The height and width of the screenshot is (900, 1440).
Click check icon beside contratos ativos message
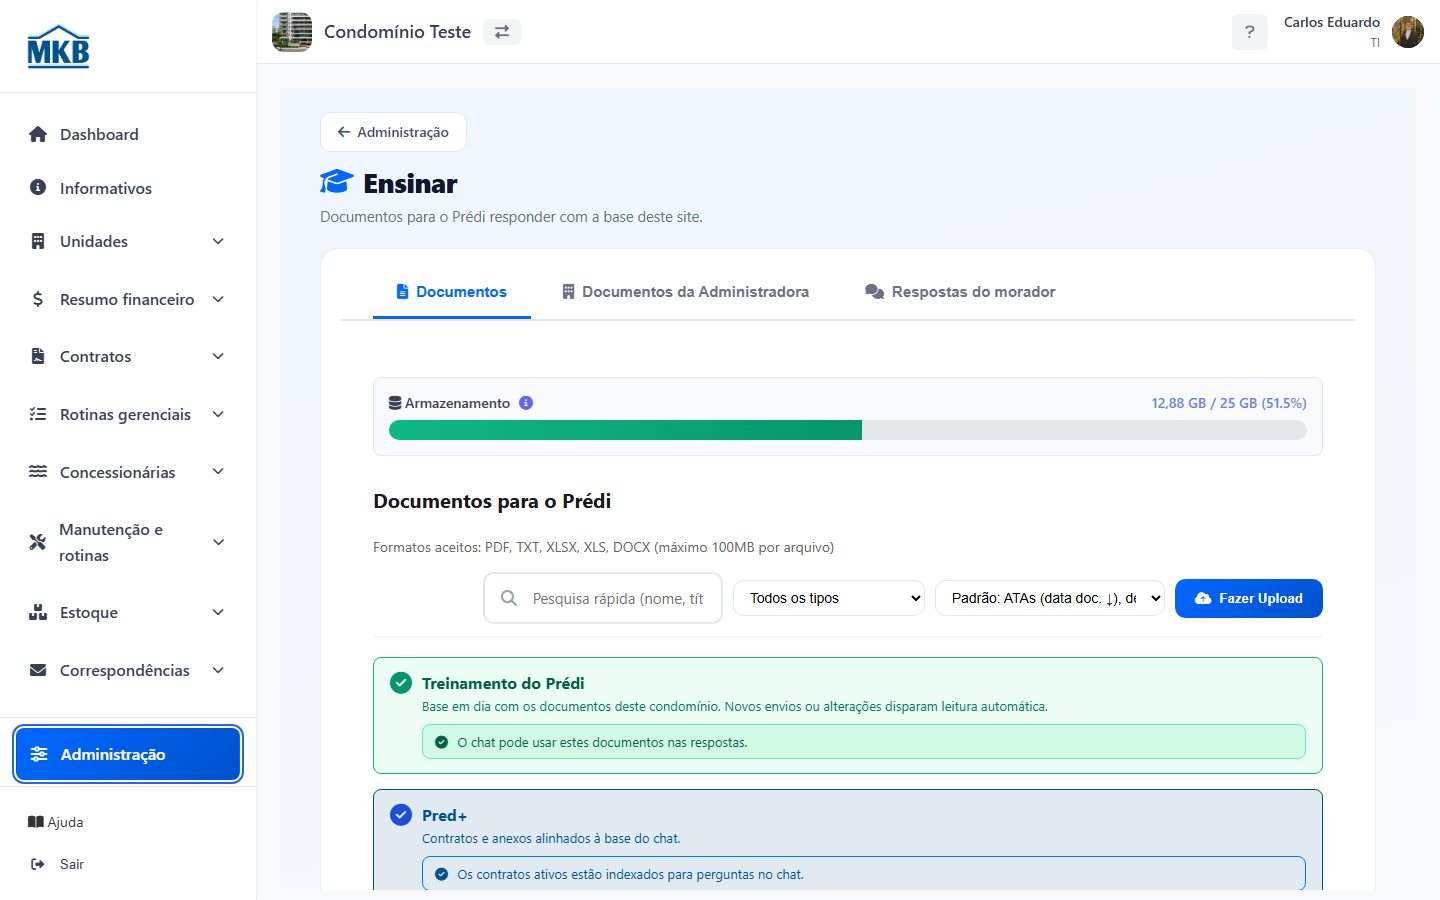tap(441, 874)
